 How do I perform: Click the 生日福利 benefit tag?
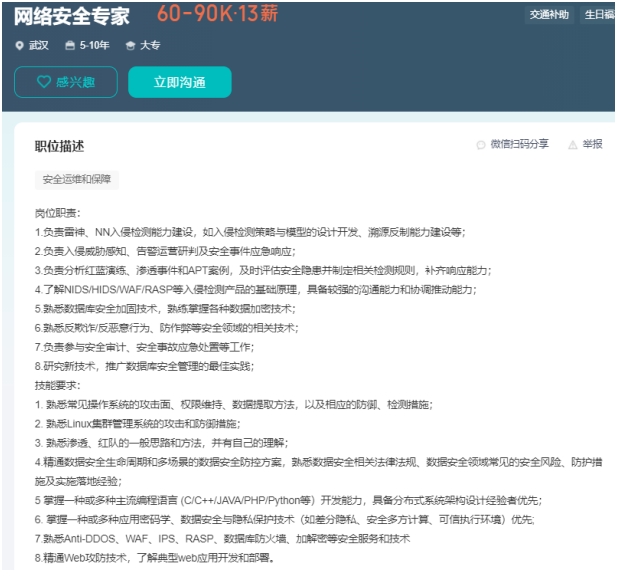599,15
